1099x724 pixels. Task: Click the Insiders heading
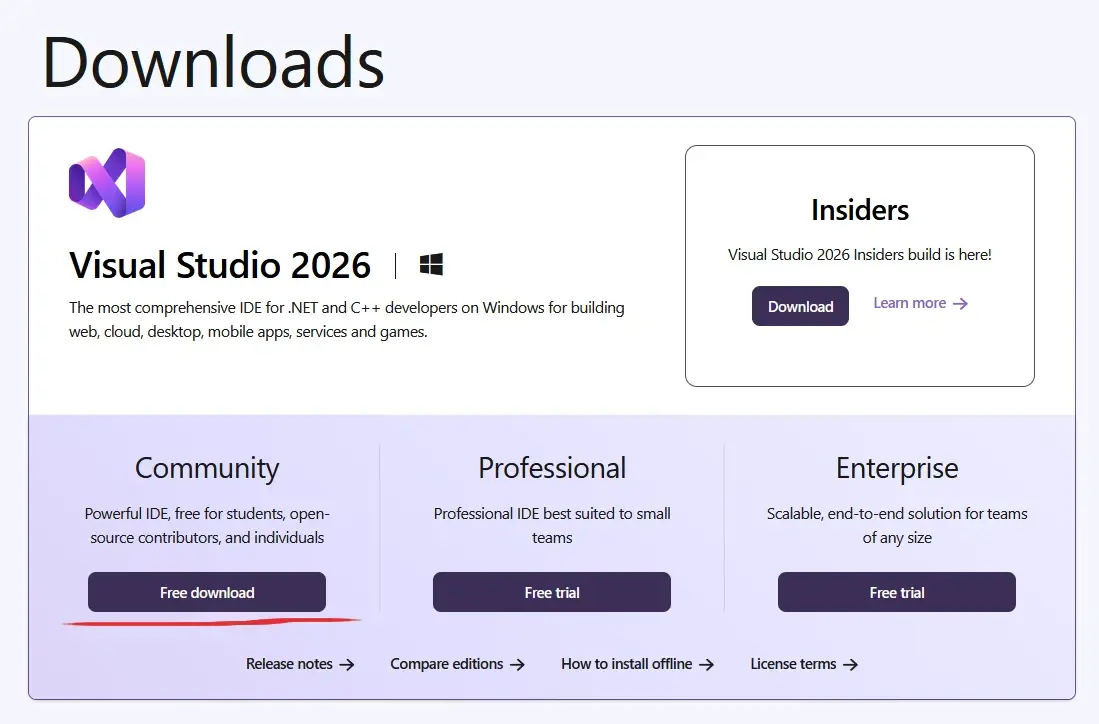(860, 210)
